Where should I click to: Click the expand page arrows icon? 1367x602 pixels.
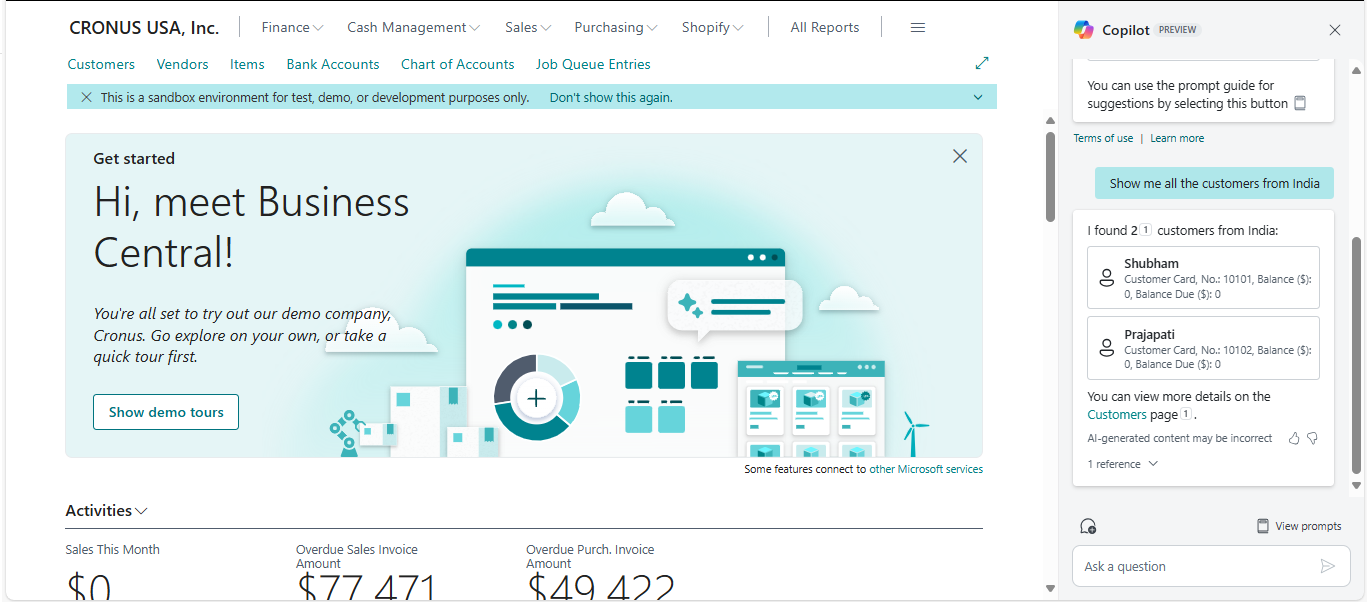point(982,63)
